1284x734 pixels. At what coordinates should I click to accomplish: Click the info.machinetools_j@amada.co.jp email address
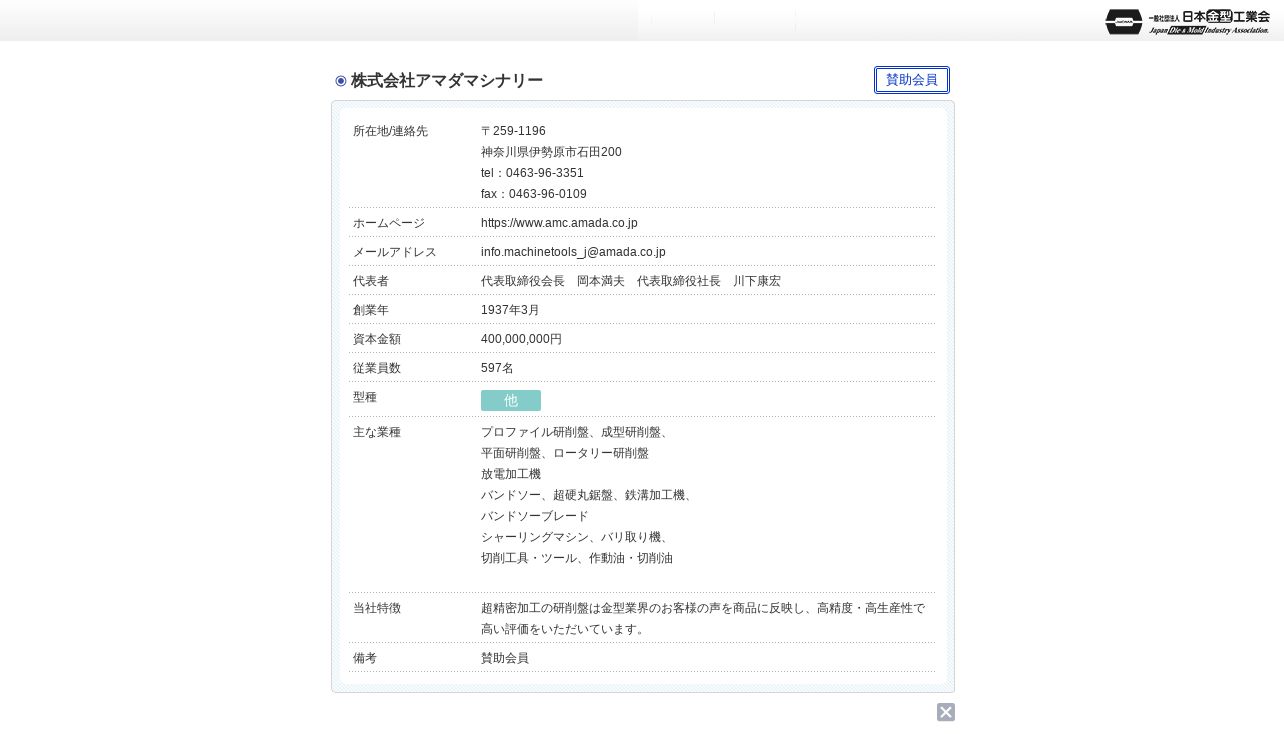(573, 252)
